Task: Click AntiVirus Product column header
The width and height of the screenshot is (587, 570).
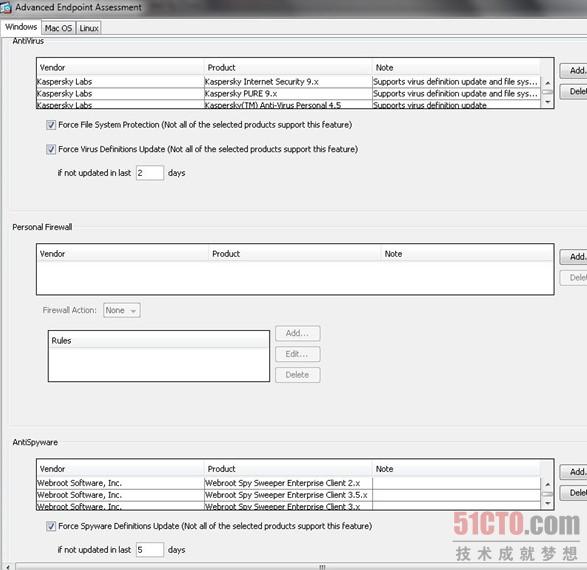Action: click(288, 68)
